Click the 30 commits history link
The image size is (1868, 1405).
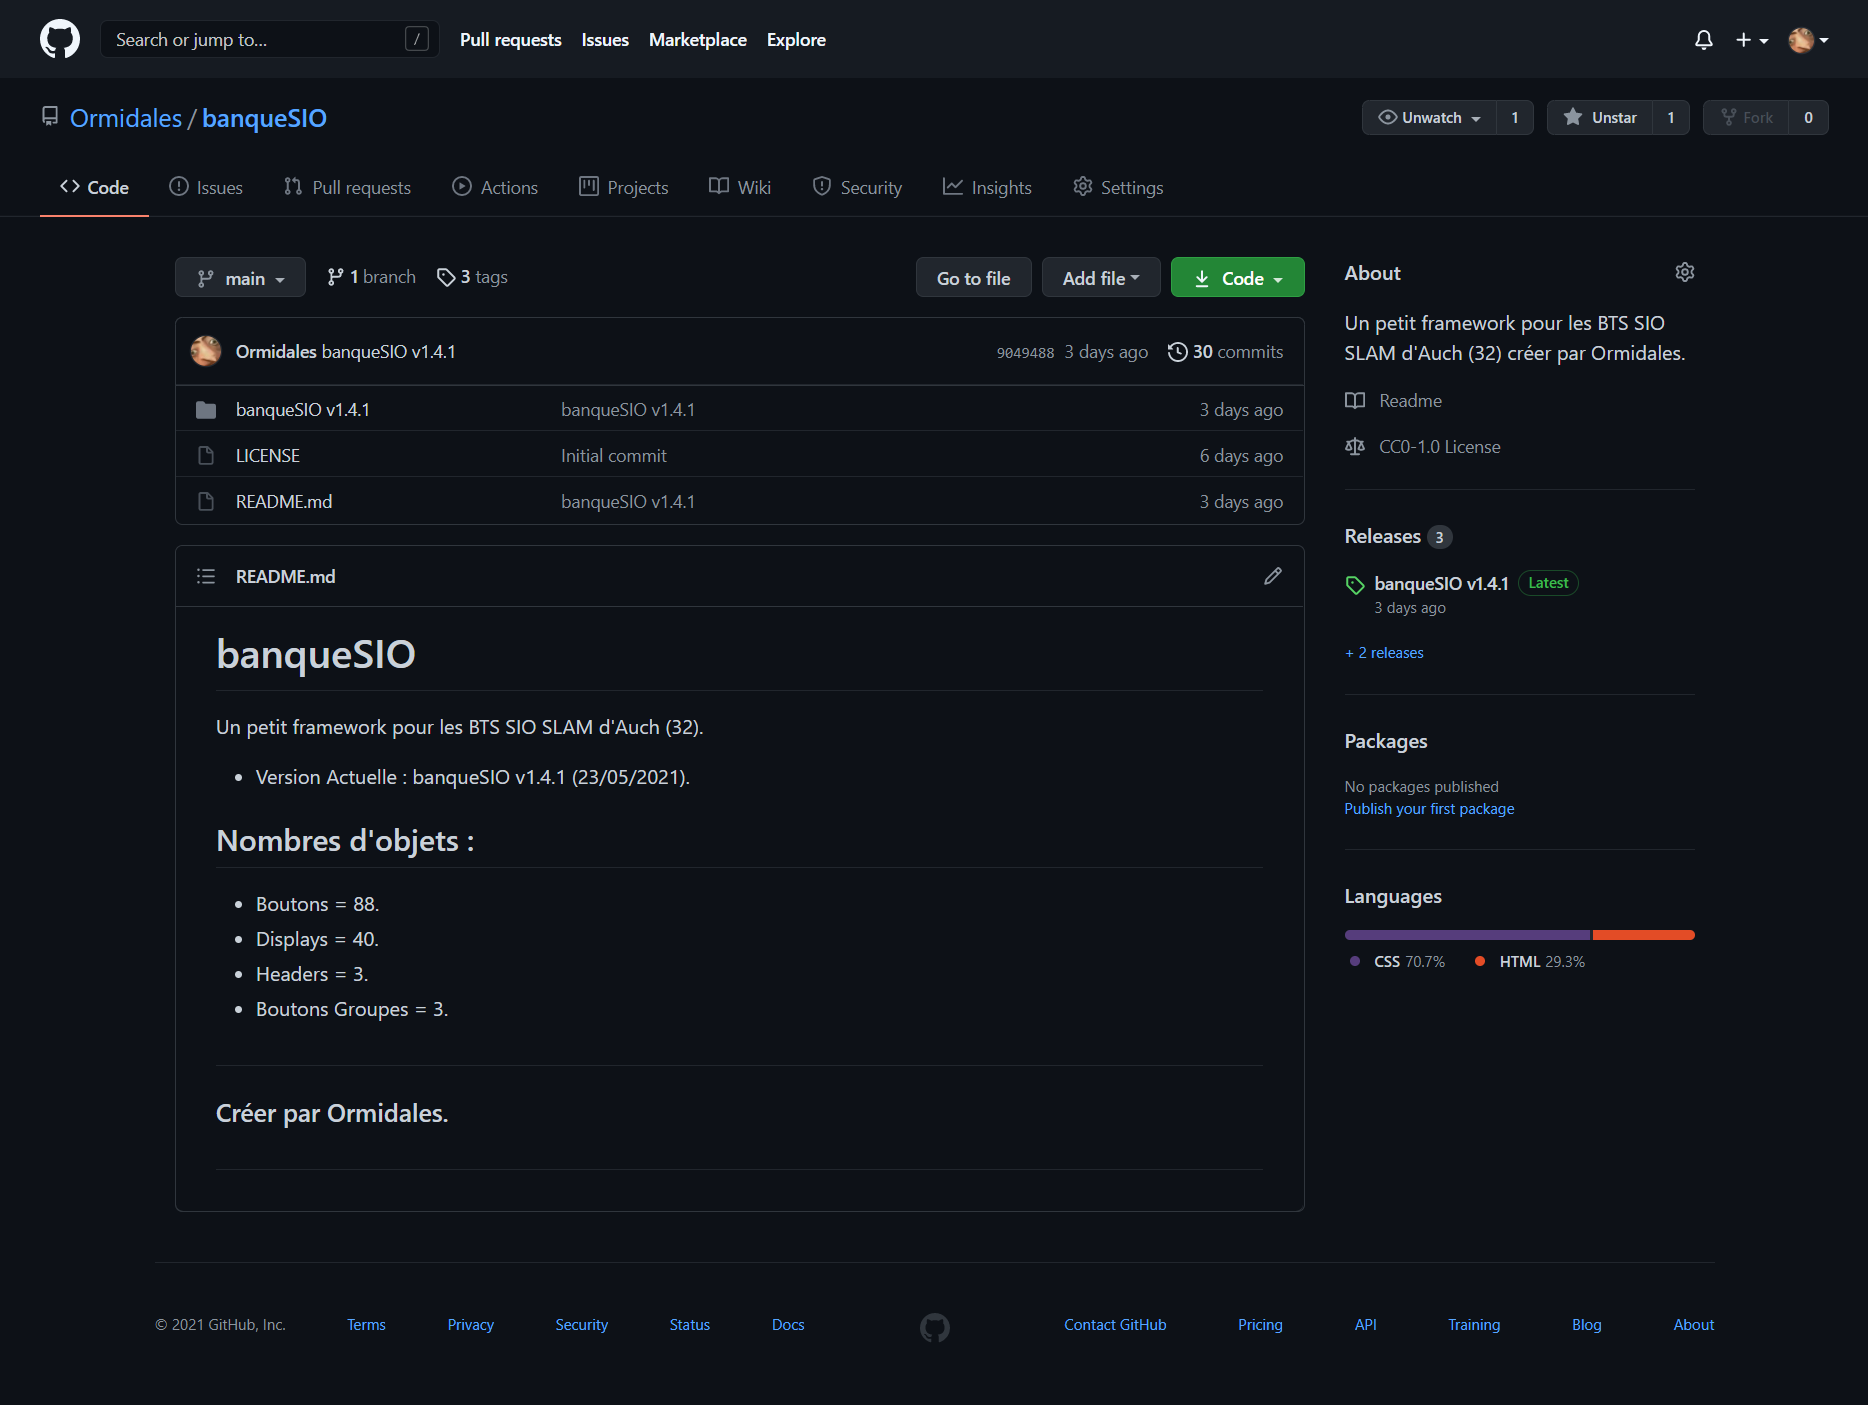1225,352
